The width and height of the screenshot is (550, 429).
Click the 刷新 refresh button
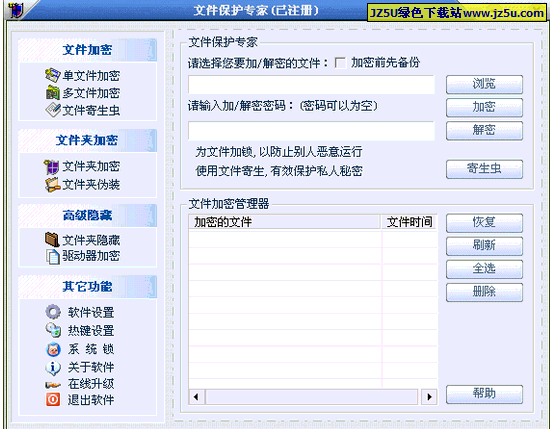(484, 246)
